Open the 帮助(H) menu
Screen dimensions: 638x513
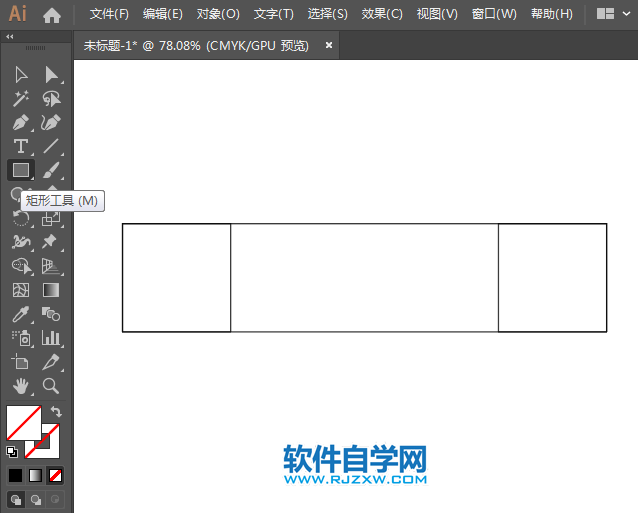552,14
